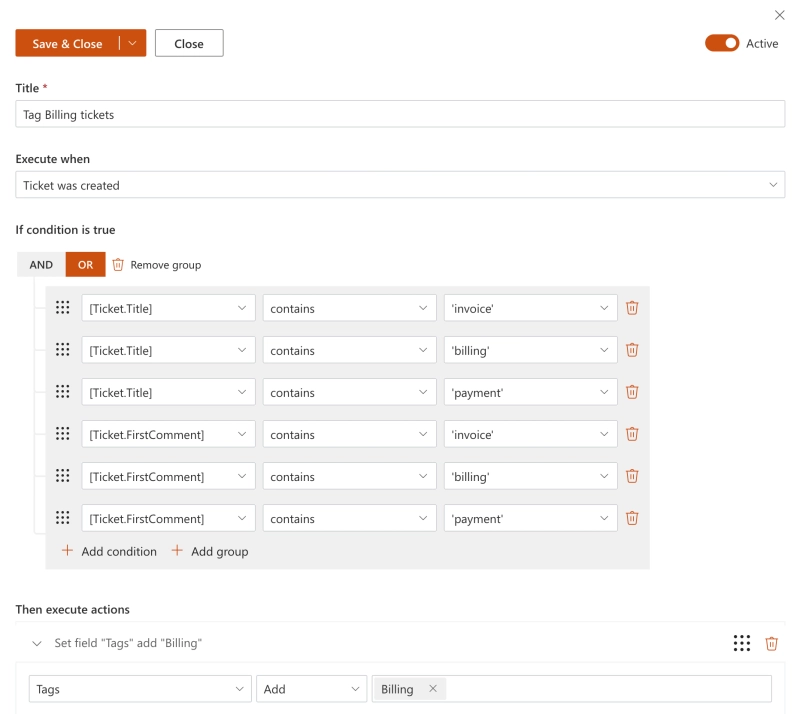800x714 pixels.
Task: Open operator dropdown in Title 'payment' row
Action: [x=349, y=392]
